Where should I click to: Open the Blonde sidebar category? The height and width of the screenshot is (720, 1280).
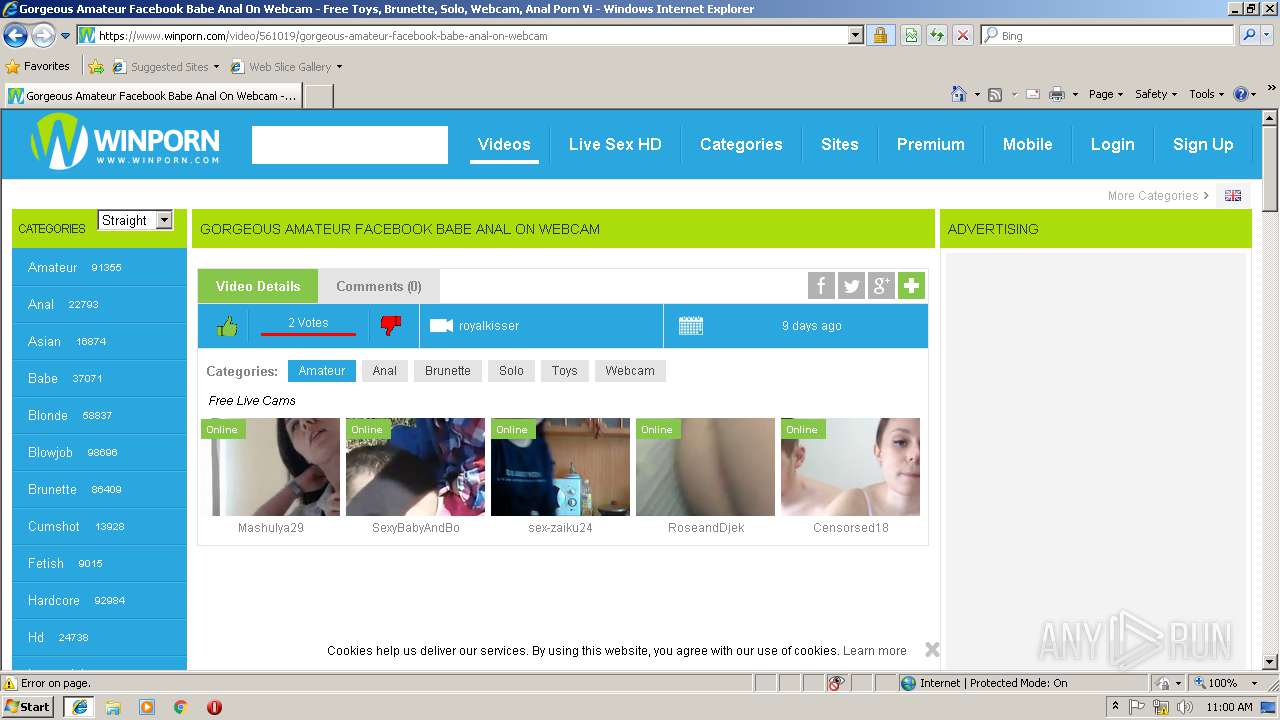click(99, 415)
